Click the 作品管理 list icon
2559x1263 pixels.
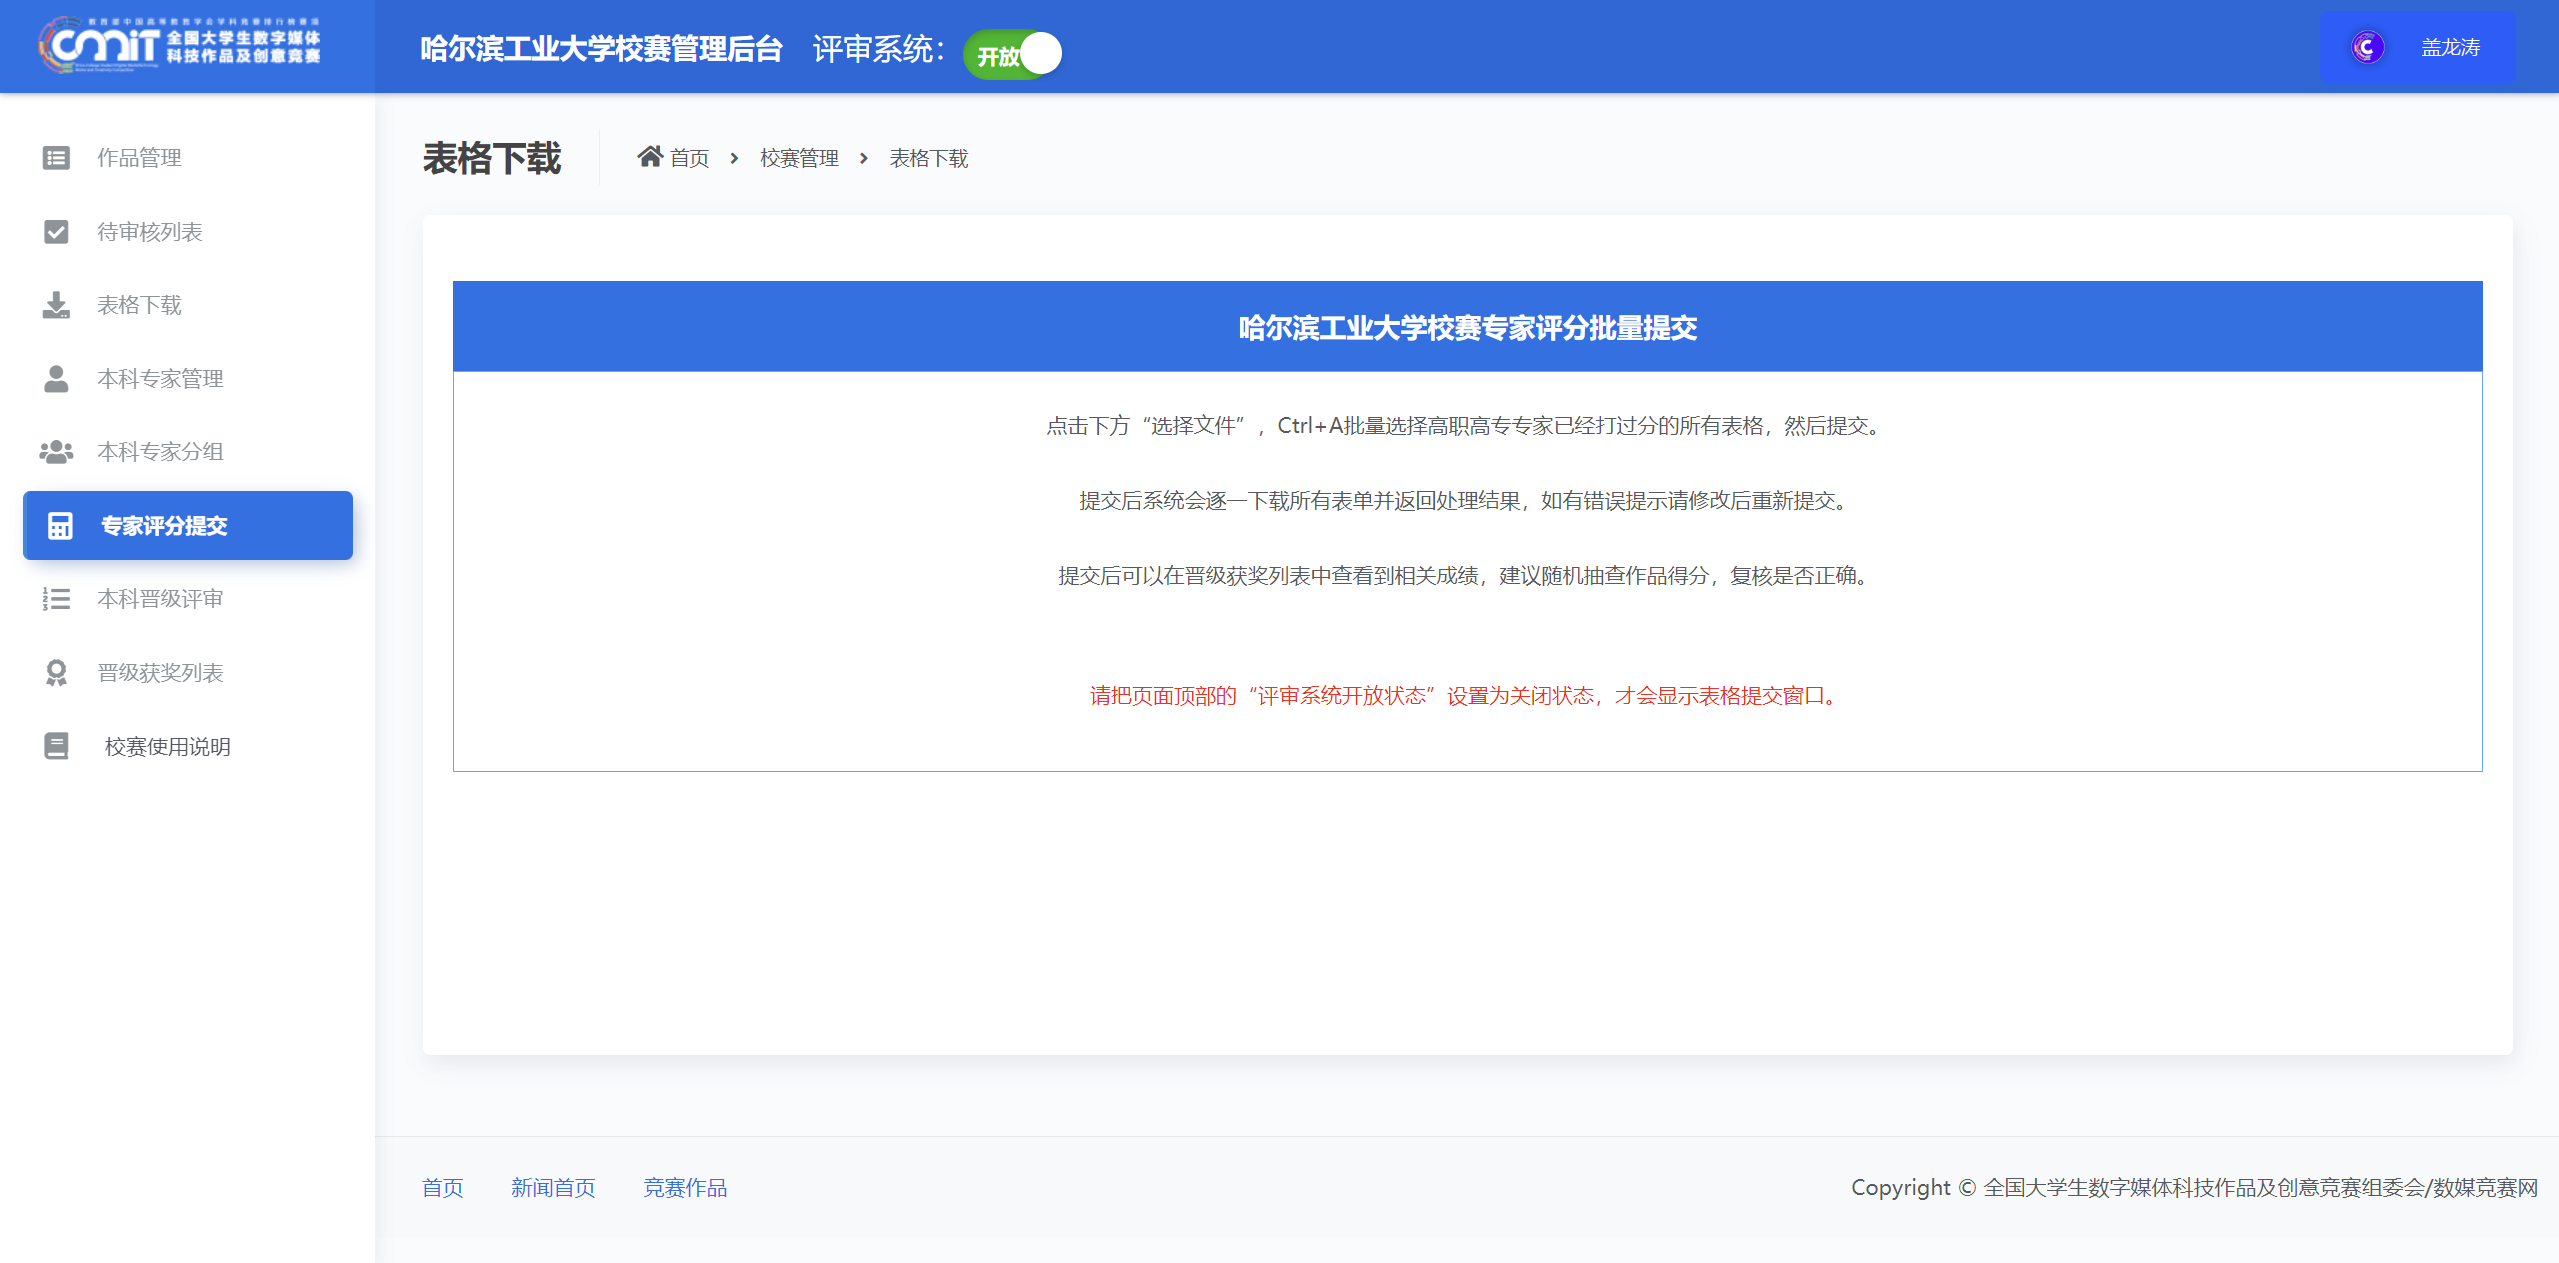[56, 158]
